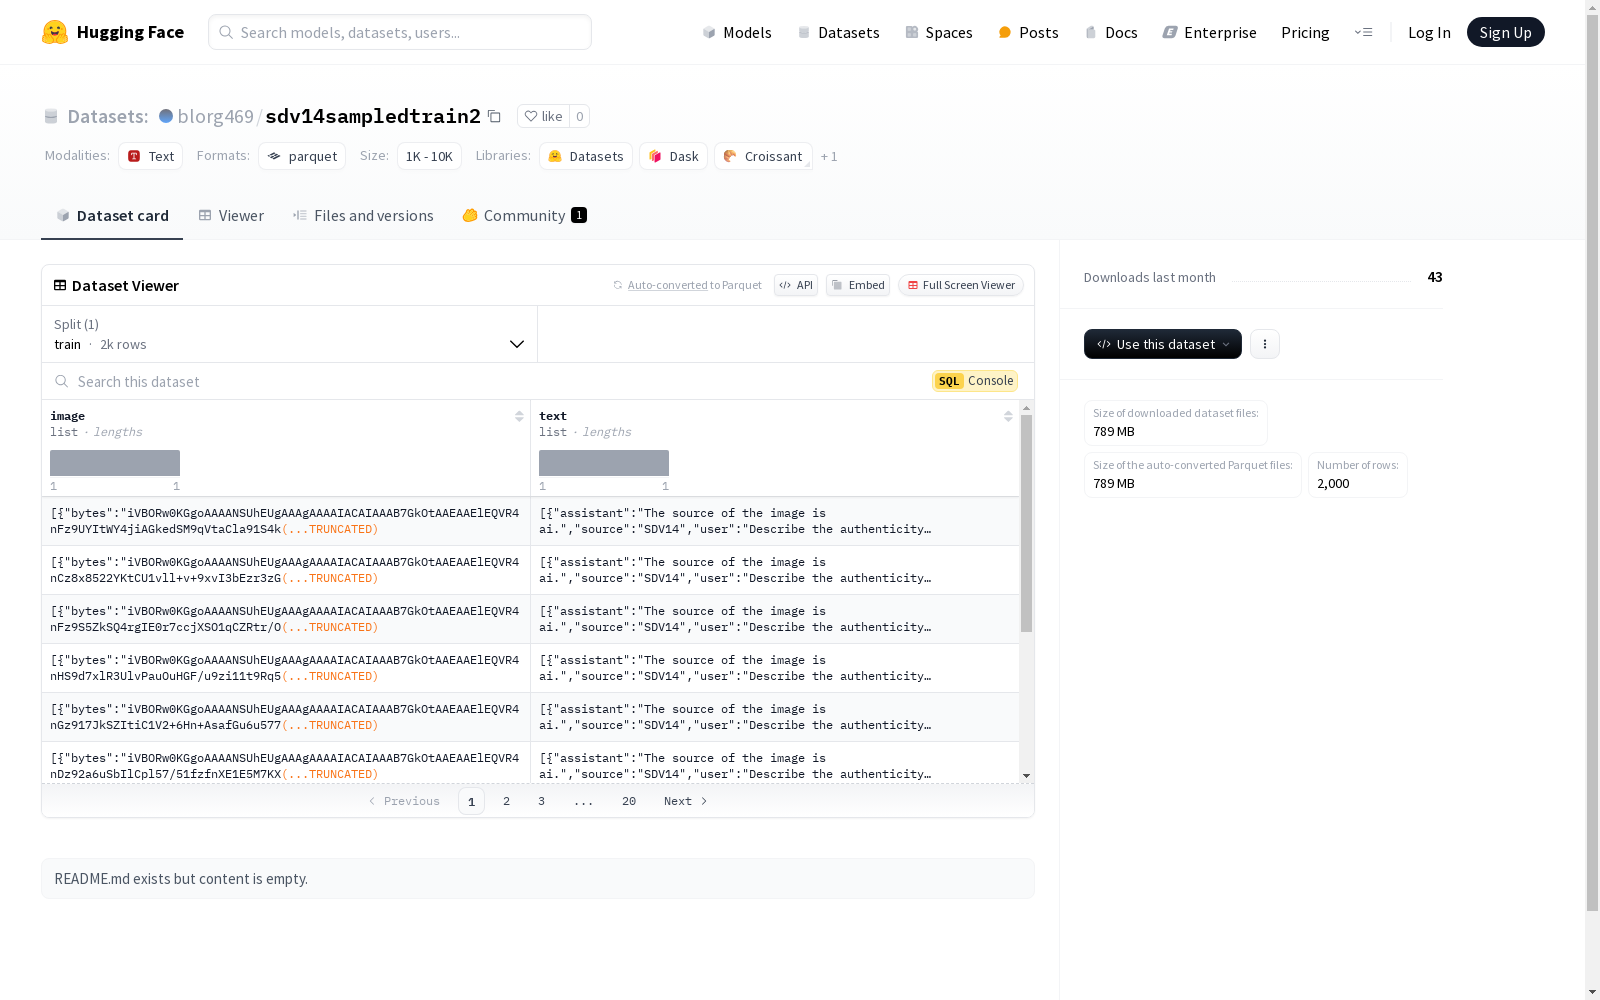This screenshot has width=1600, height=1000.
Task: Click Next page button
Action: coord(686,801)
